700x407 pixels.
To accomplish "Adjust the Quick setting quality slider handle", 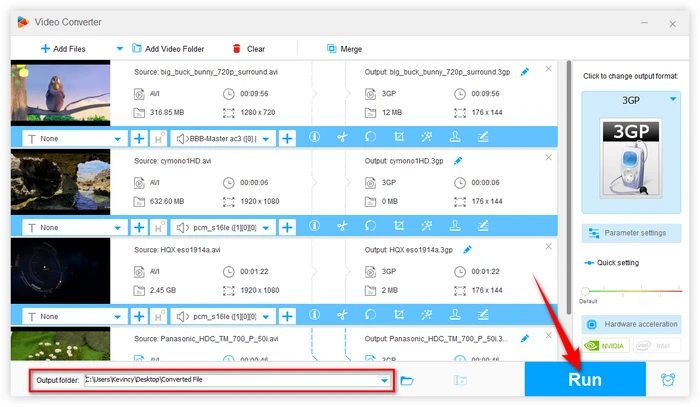I will click(585, 291).
